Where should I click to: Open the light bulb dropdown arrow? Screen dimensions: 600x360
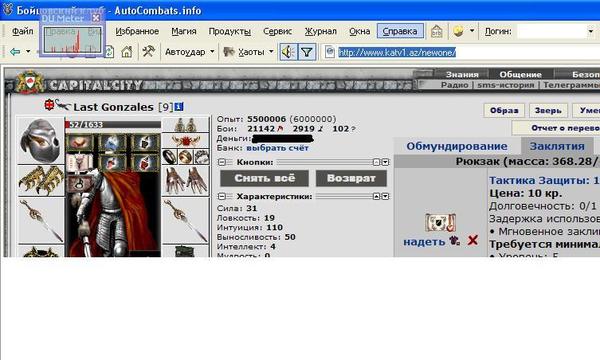click(x=472, y=31)
